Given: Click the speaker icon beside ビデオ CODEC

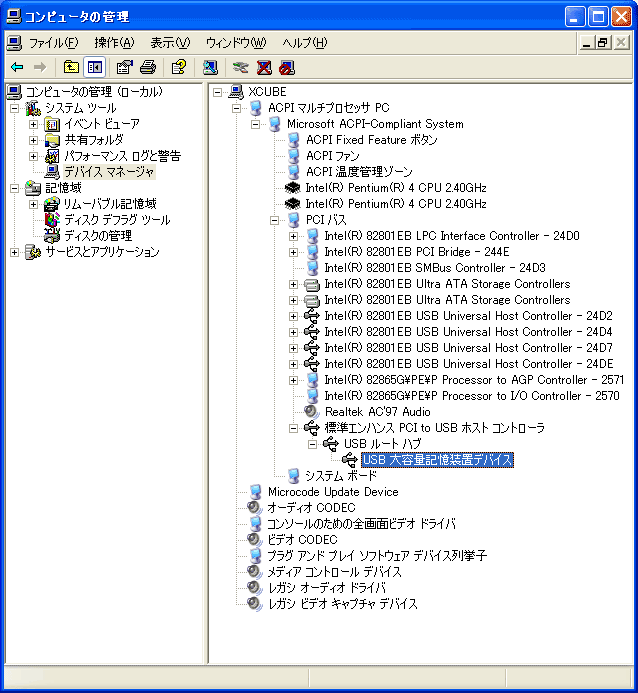Looking at the screenshot, I should pos(254,540).
